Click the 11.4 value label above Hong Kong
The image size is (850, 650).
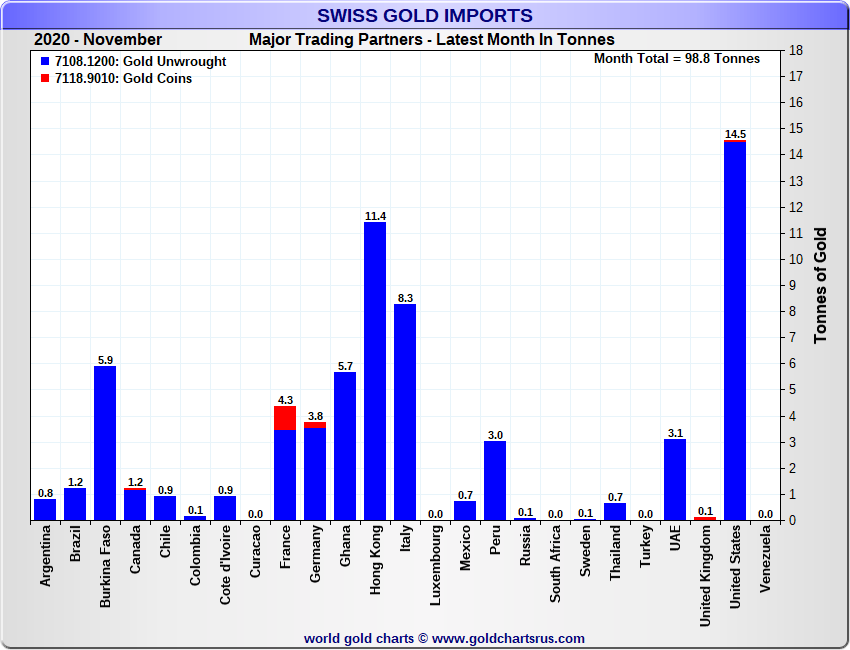375,215
